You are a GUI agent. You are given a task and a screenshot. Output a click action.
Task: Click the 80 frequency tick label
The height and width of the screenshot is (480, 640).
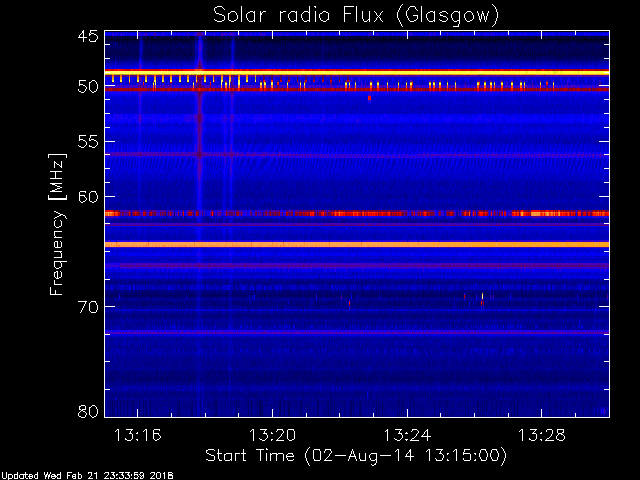coord(88,411)
